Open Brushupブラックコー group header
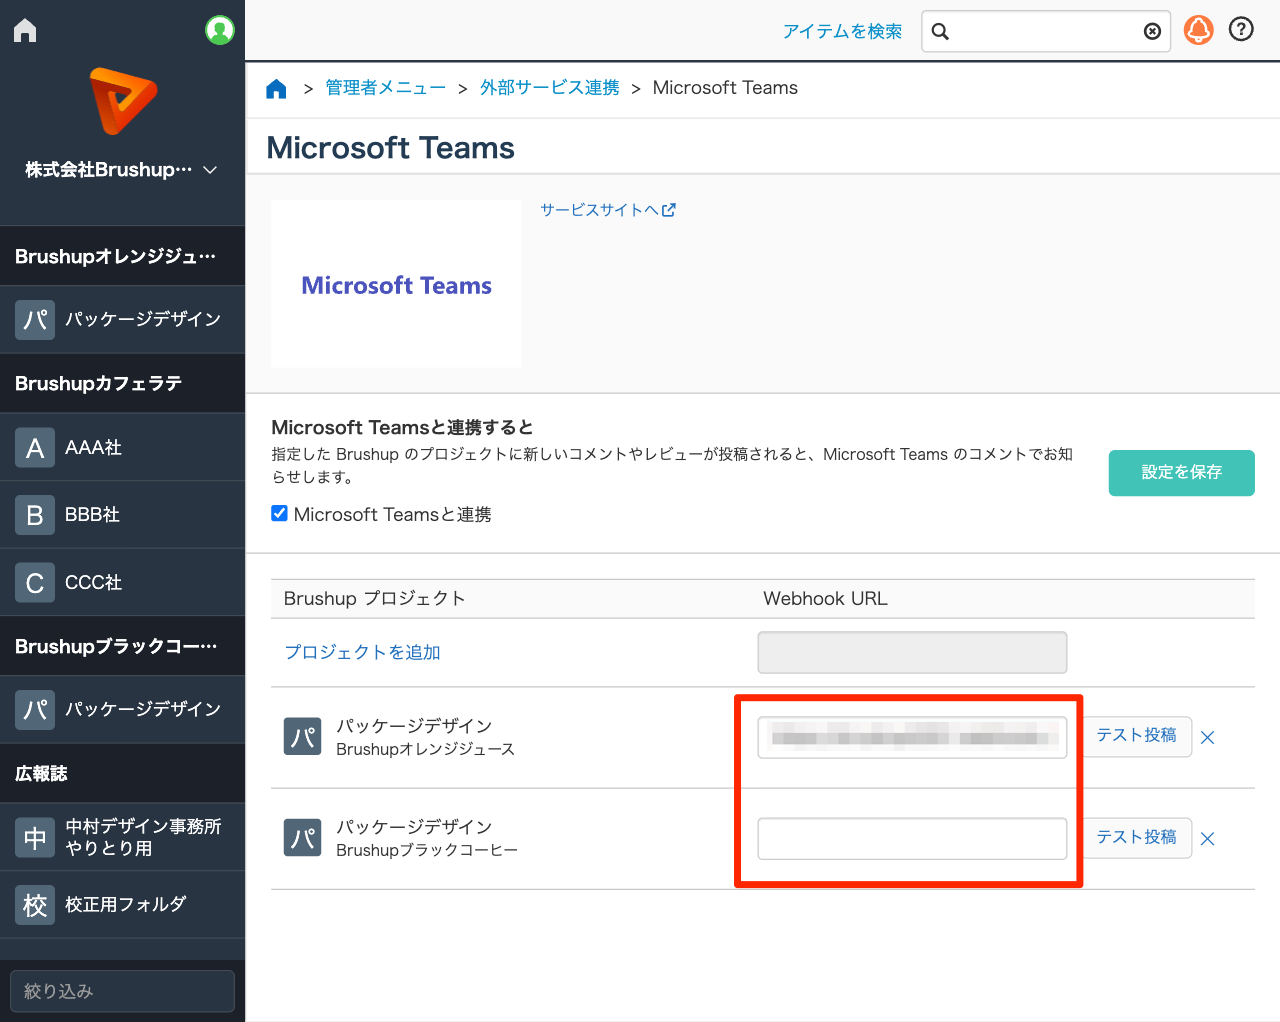The width and height of the screenshot is (1280, 1022). pos(122,646)
